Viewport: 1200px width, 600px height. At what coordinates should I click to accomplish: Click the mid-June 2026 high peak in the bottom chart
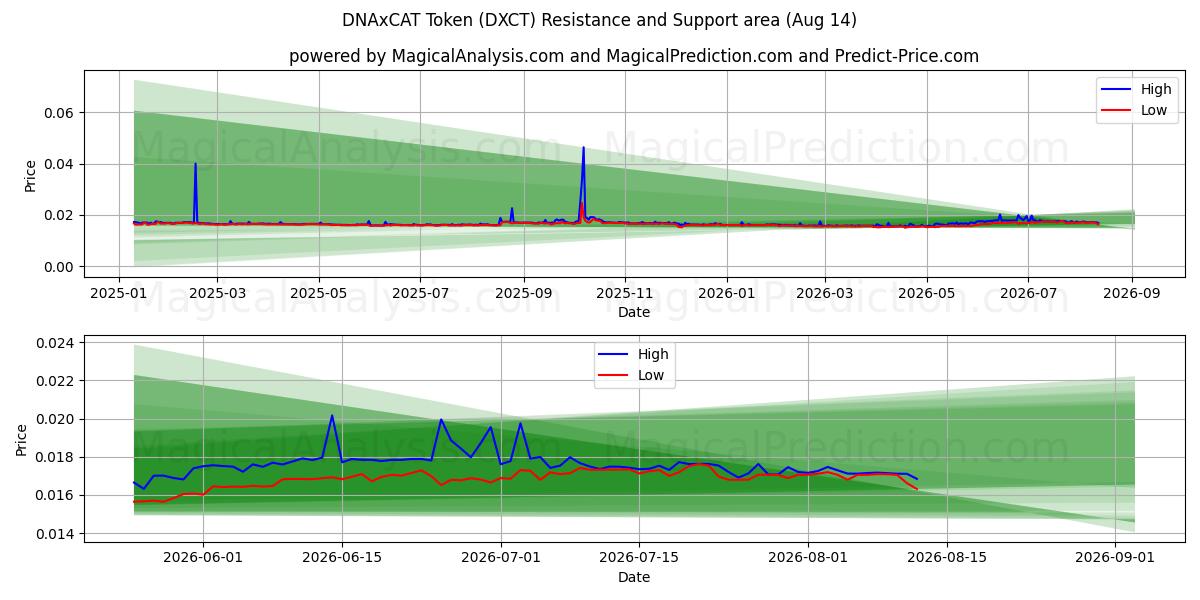coord(332,415)
